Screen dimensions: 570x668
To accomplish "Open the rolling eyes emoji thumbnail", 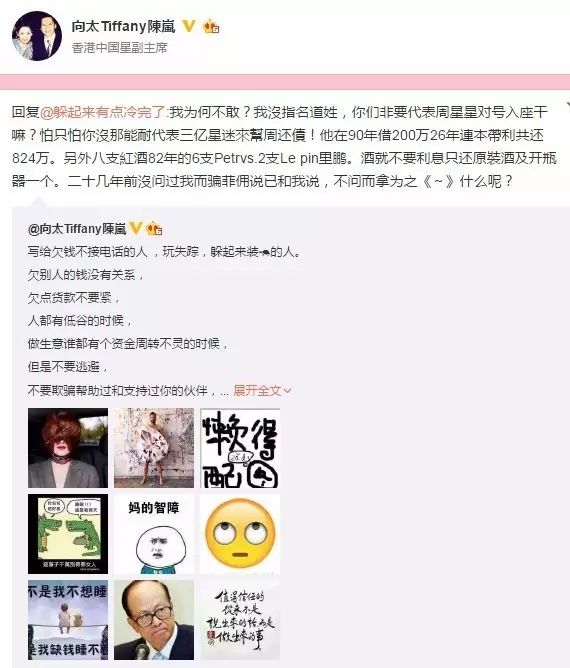I will (240, 534).
